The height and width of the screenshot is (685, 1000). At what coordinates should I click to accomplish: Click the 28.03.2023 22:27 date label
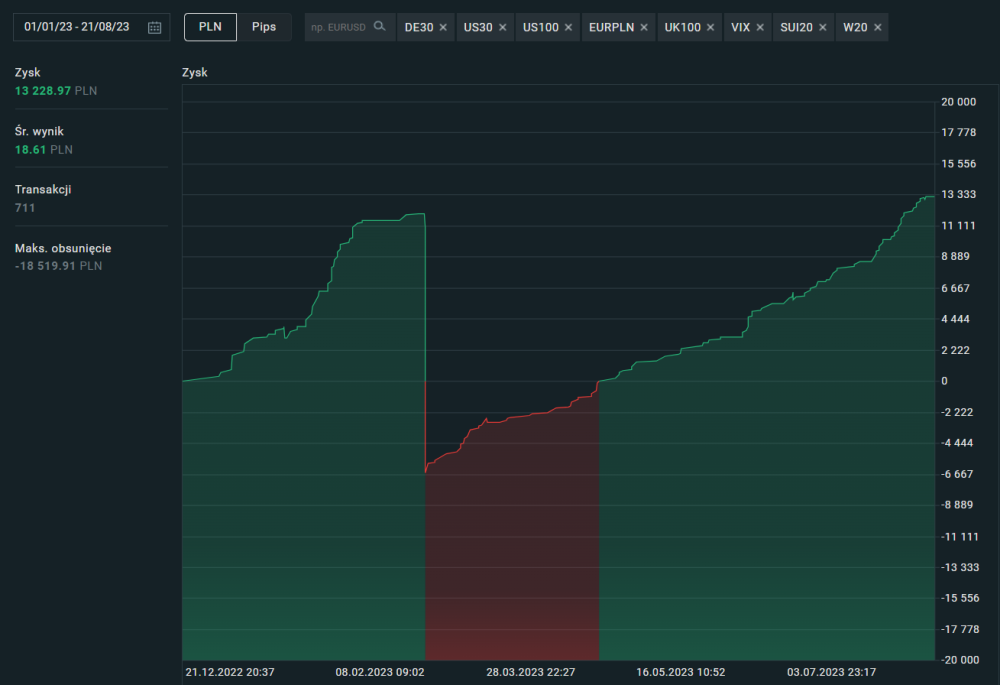tap(531, 672)
